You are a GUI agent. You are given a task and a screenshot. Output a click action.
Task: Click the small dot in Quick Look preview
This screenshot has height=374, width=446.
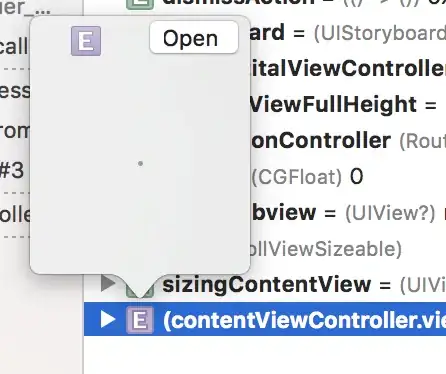coord(140,163)
